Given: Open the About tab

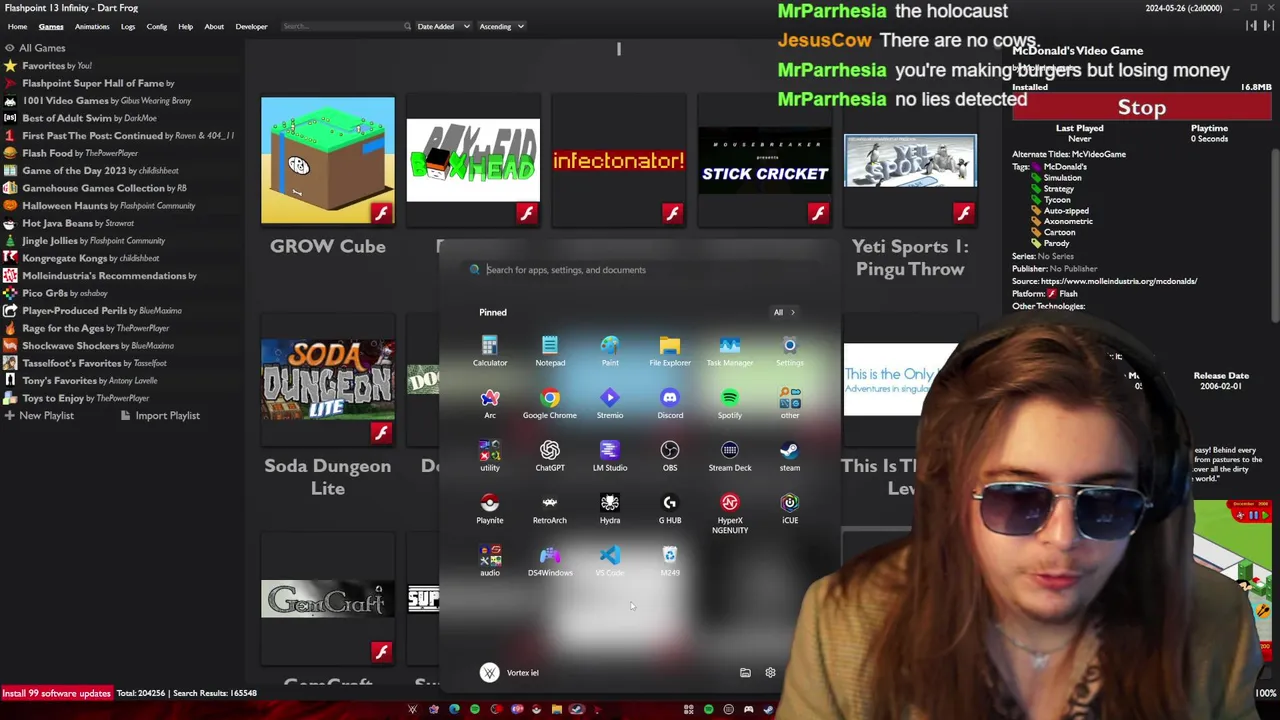Looking at the screenshot, I should 214,27.
